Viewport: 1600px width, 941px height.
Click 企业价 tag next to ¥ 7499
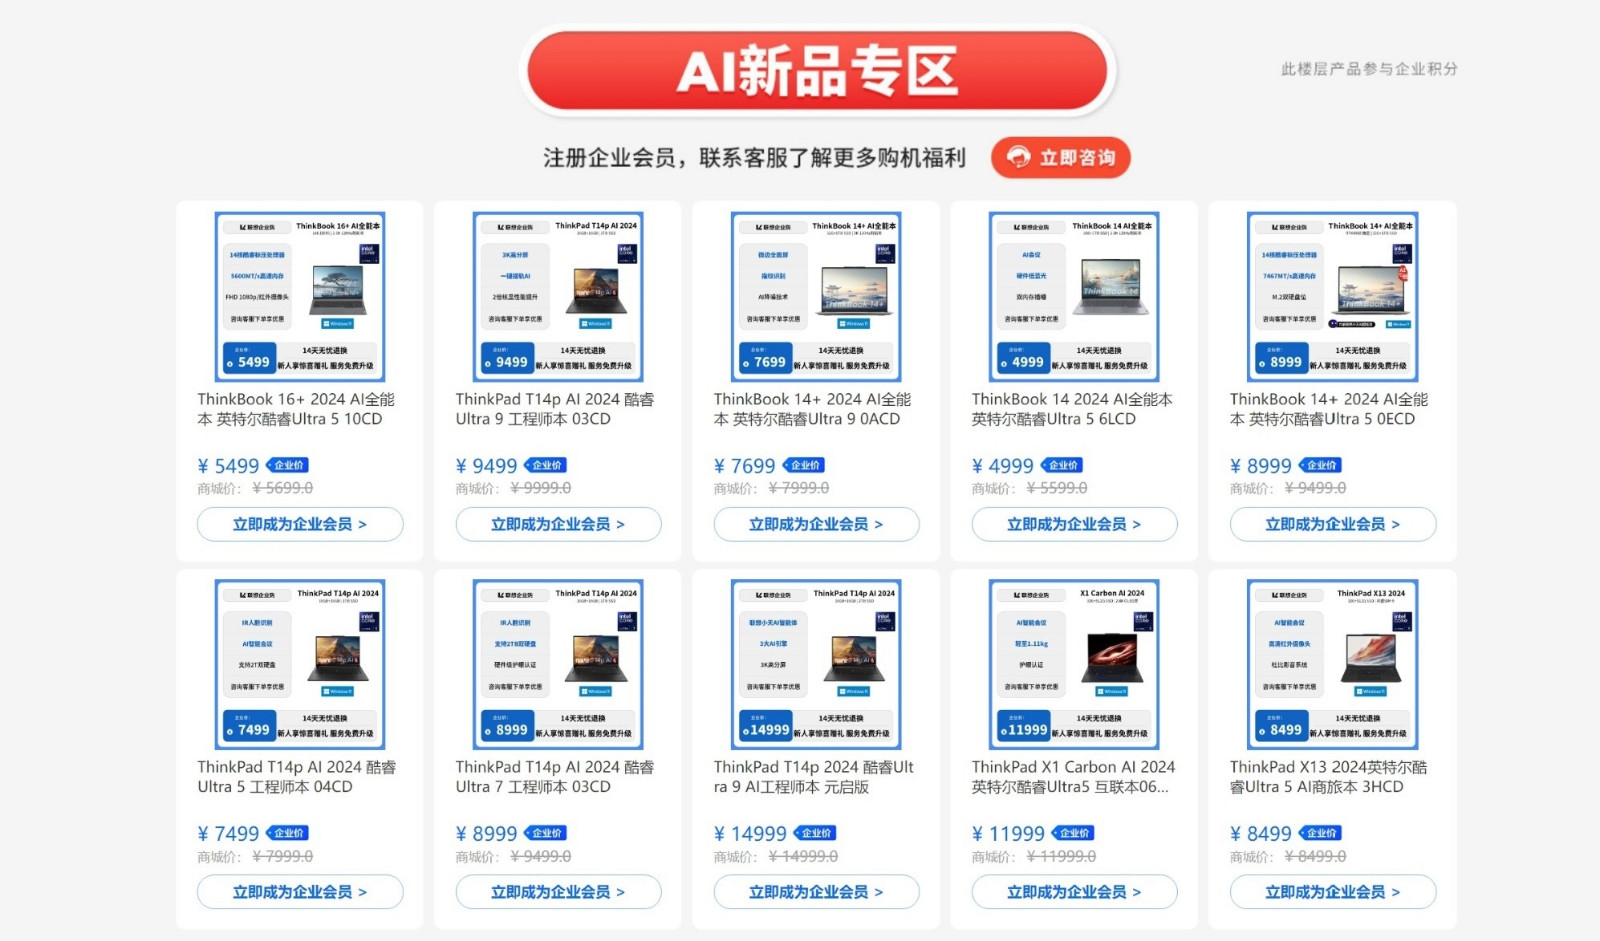[x=288, y=833]
